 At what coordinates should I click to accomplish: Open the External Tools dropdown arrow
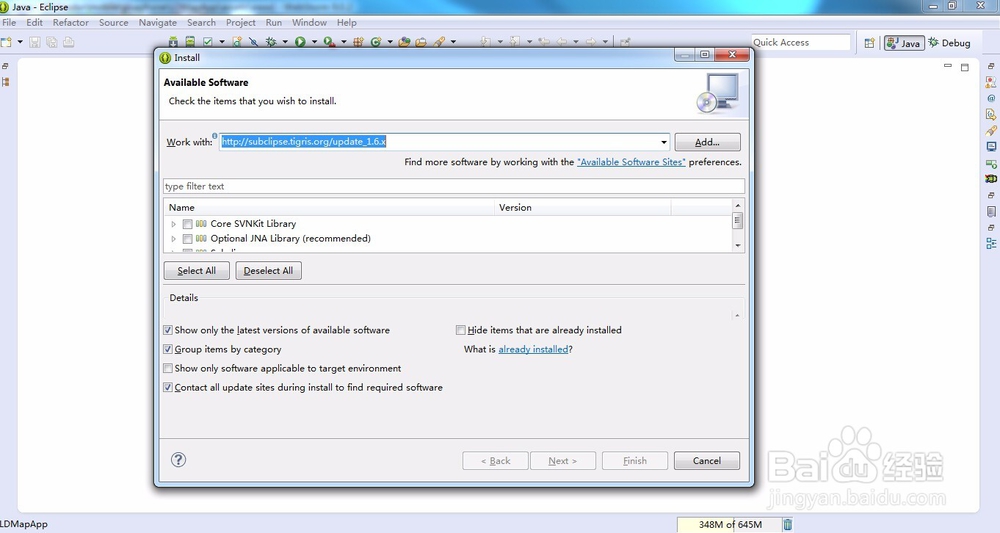click(x=343, y=42)
